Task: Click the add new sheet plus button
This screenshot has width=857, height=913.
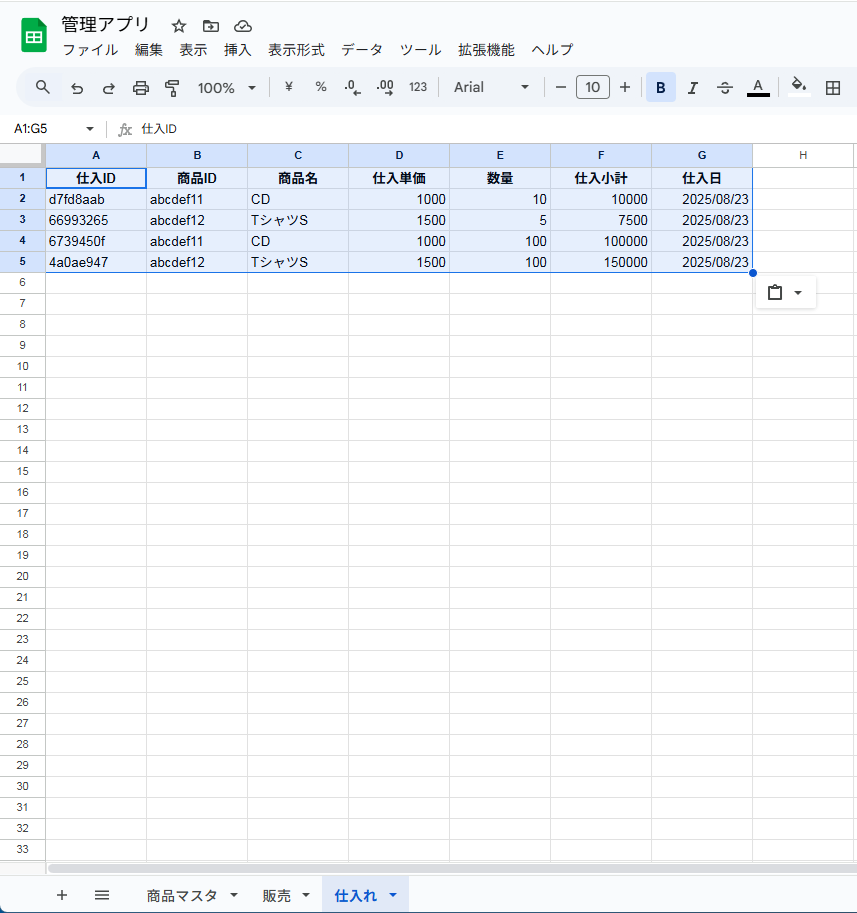Action: tap(62, 895)
